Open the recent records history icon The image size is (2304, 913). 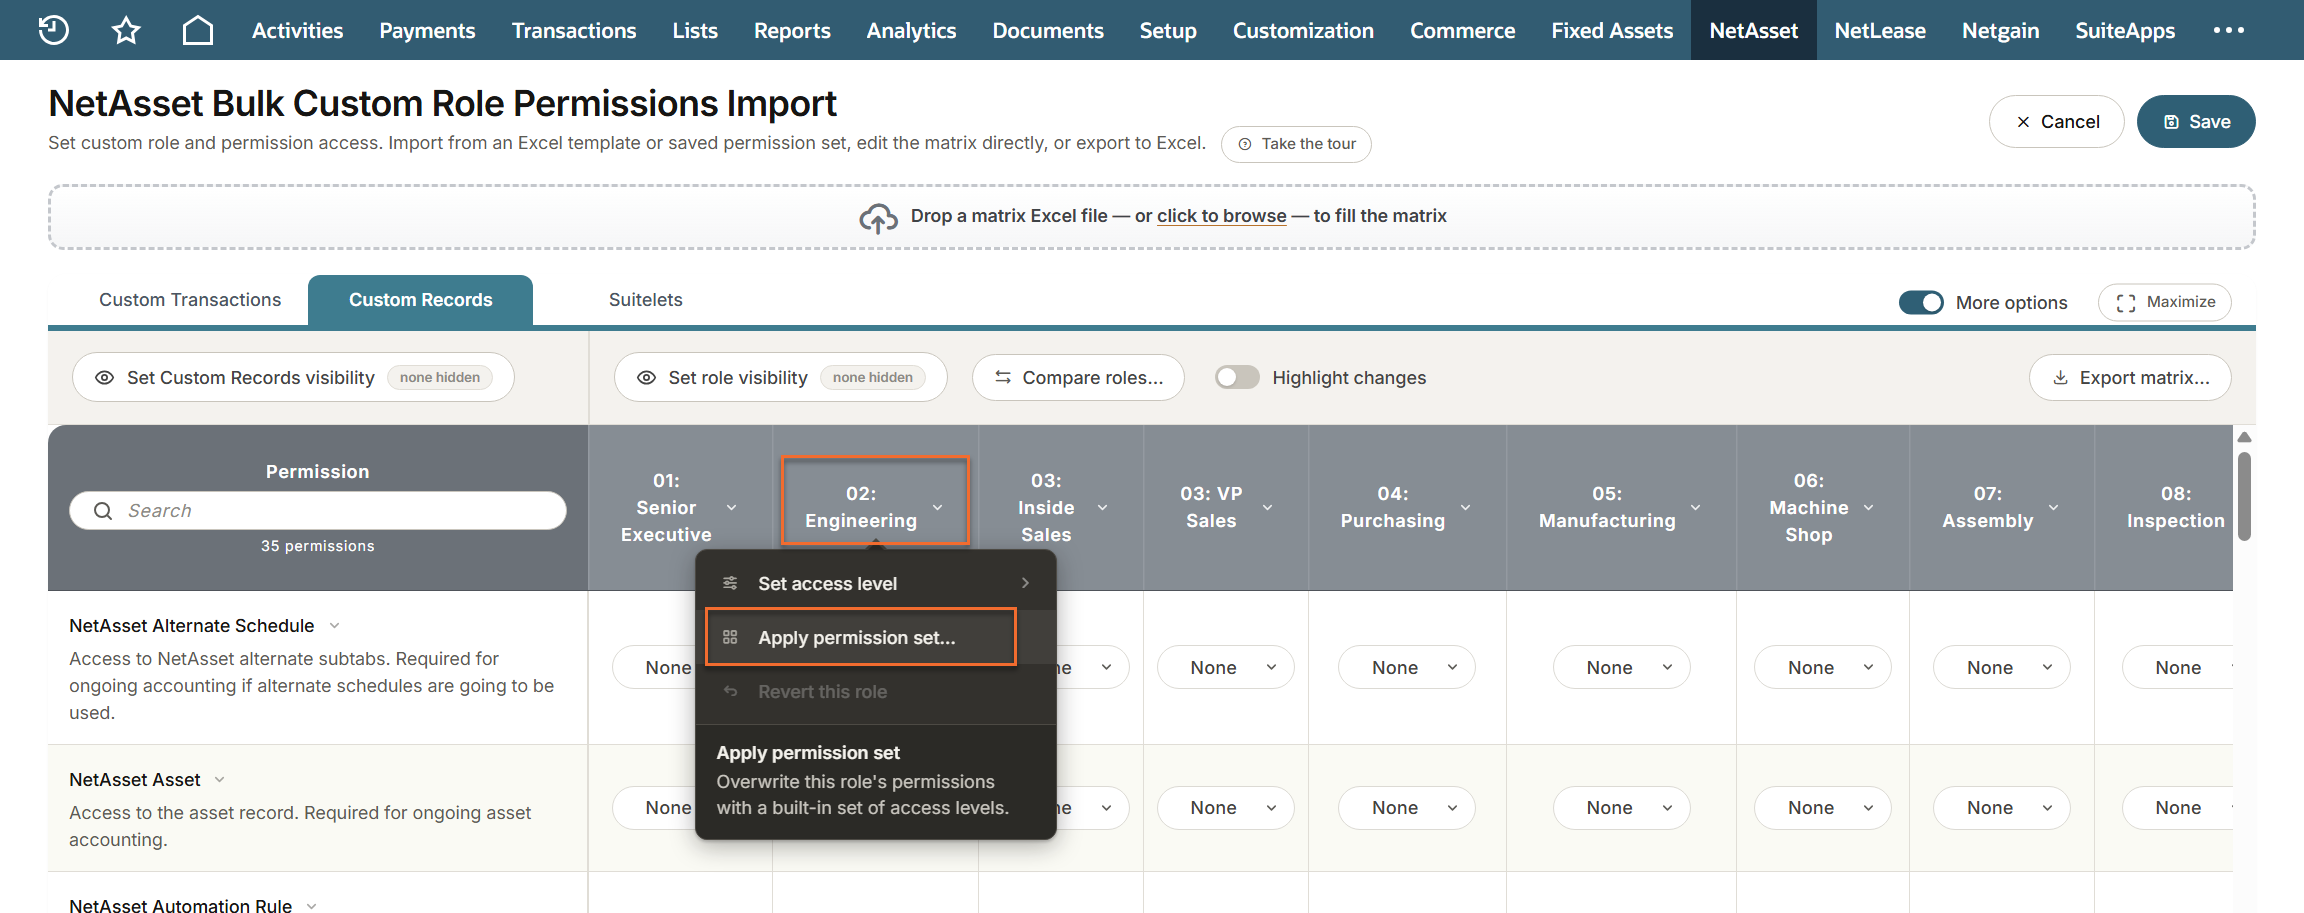[54, 30]
